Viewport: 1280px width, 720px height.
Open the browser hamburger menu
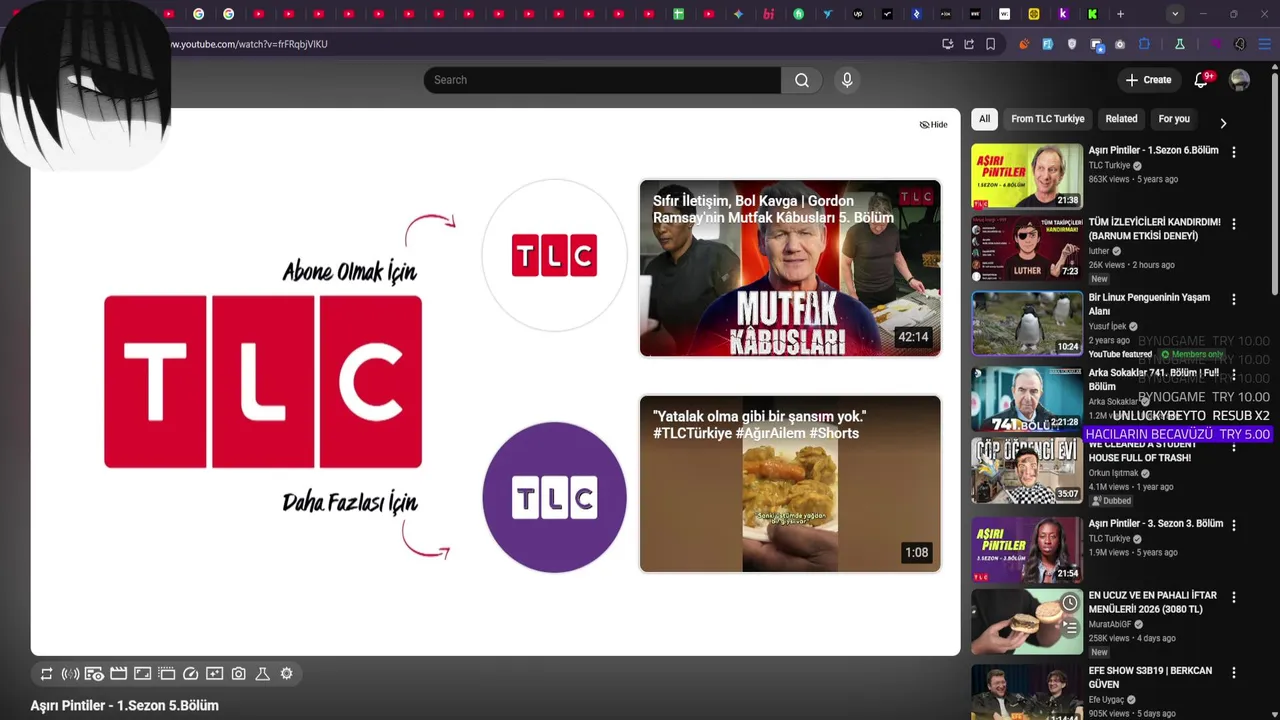[1264, 44]
